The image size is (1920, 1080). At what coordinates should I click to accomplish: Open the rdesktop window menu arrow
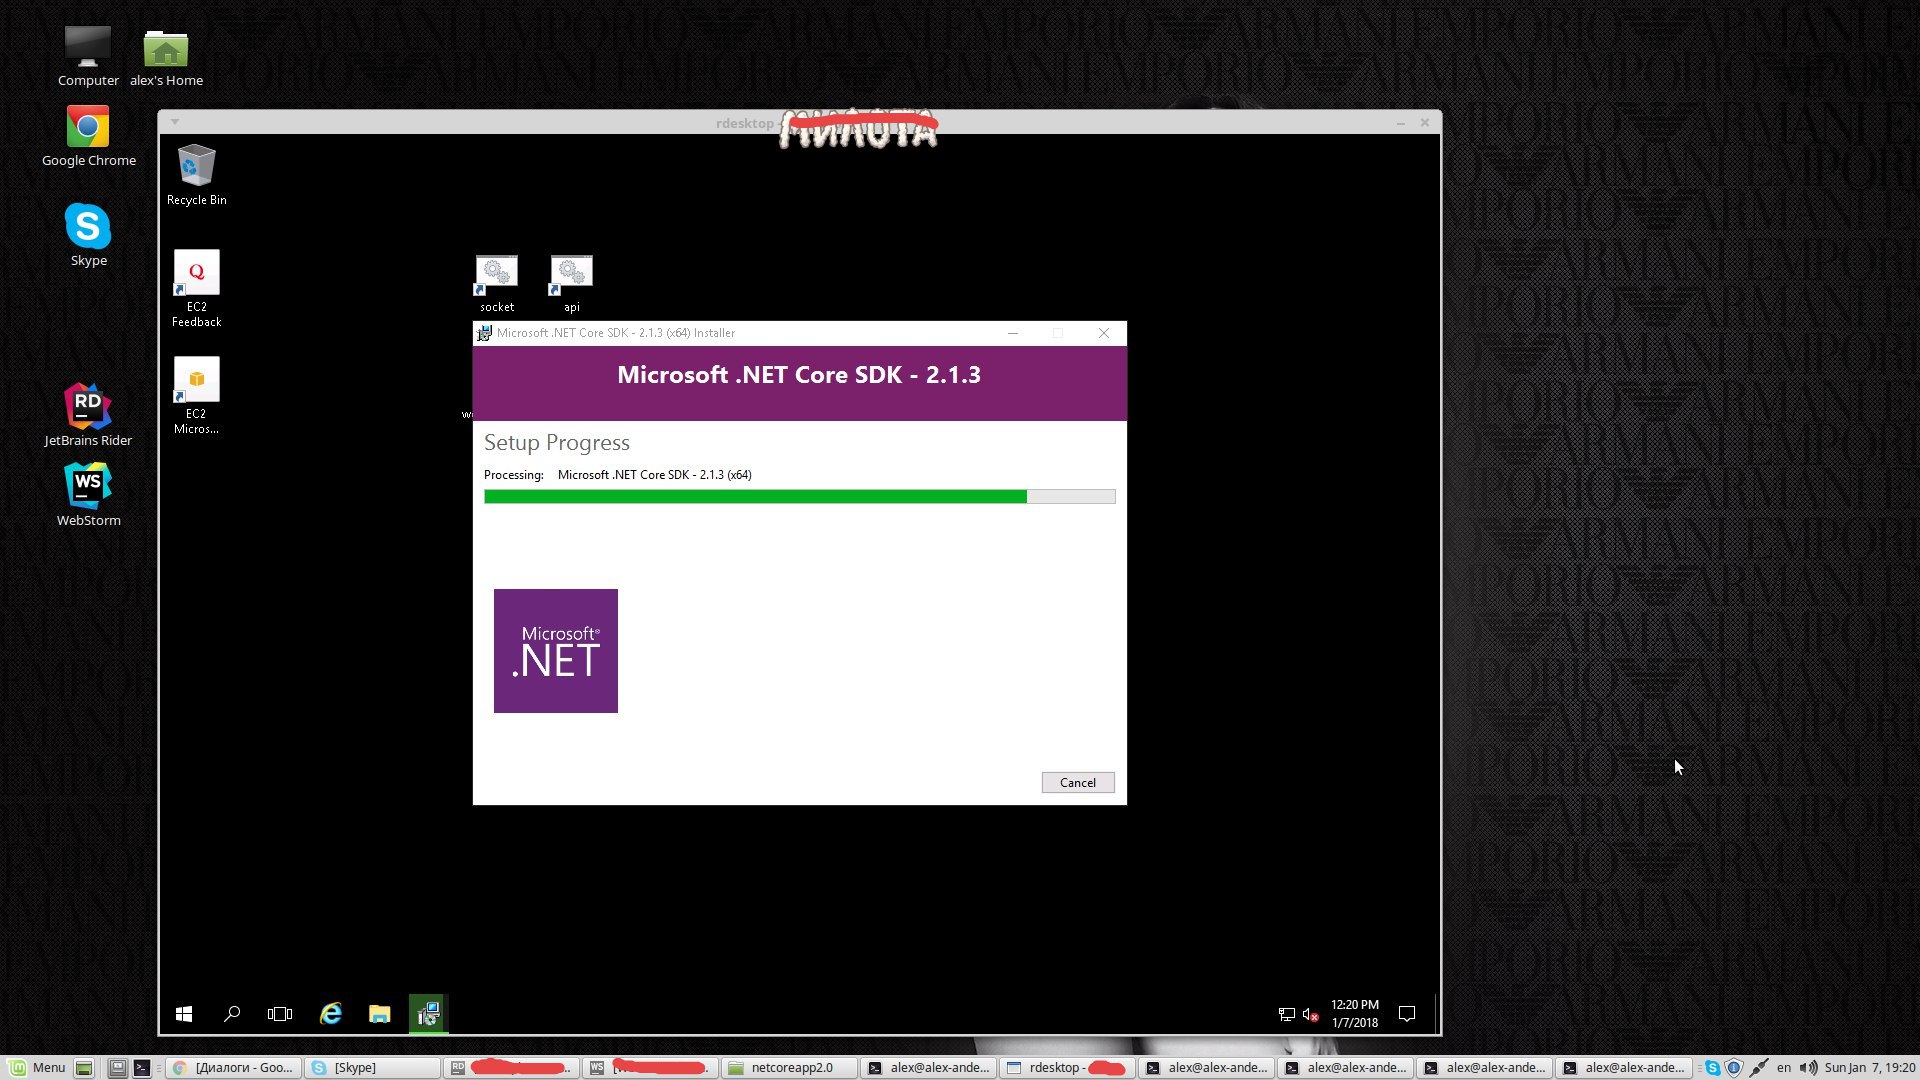coord(175,122)
